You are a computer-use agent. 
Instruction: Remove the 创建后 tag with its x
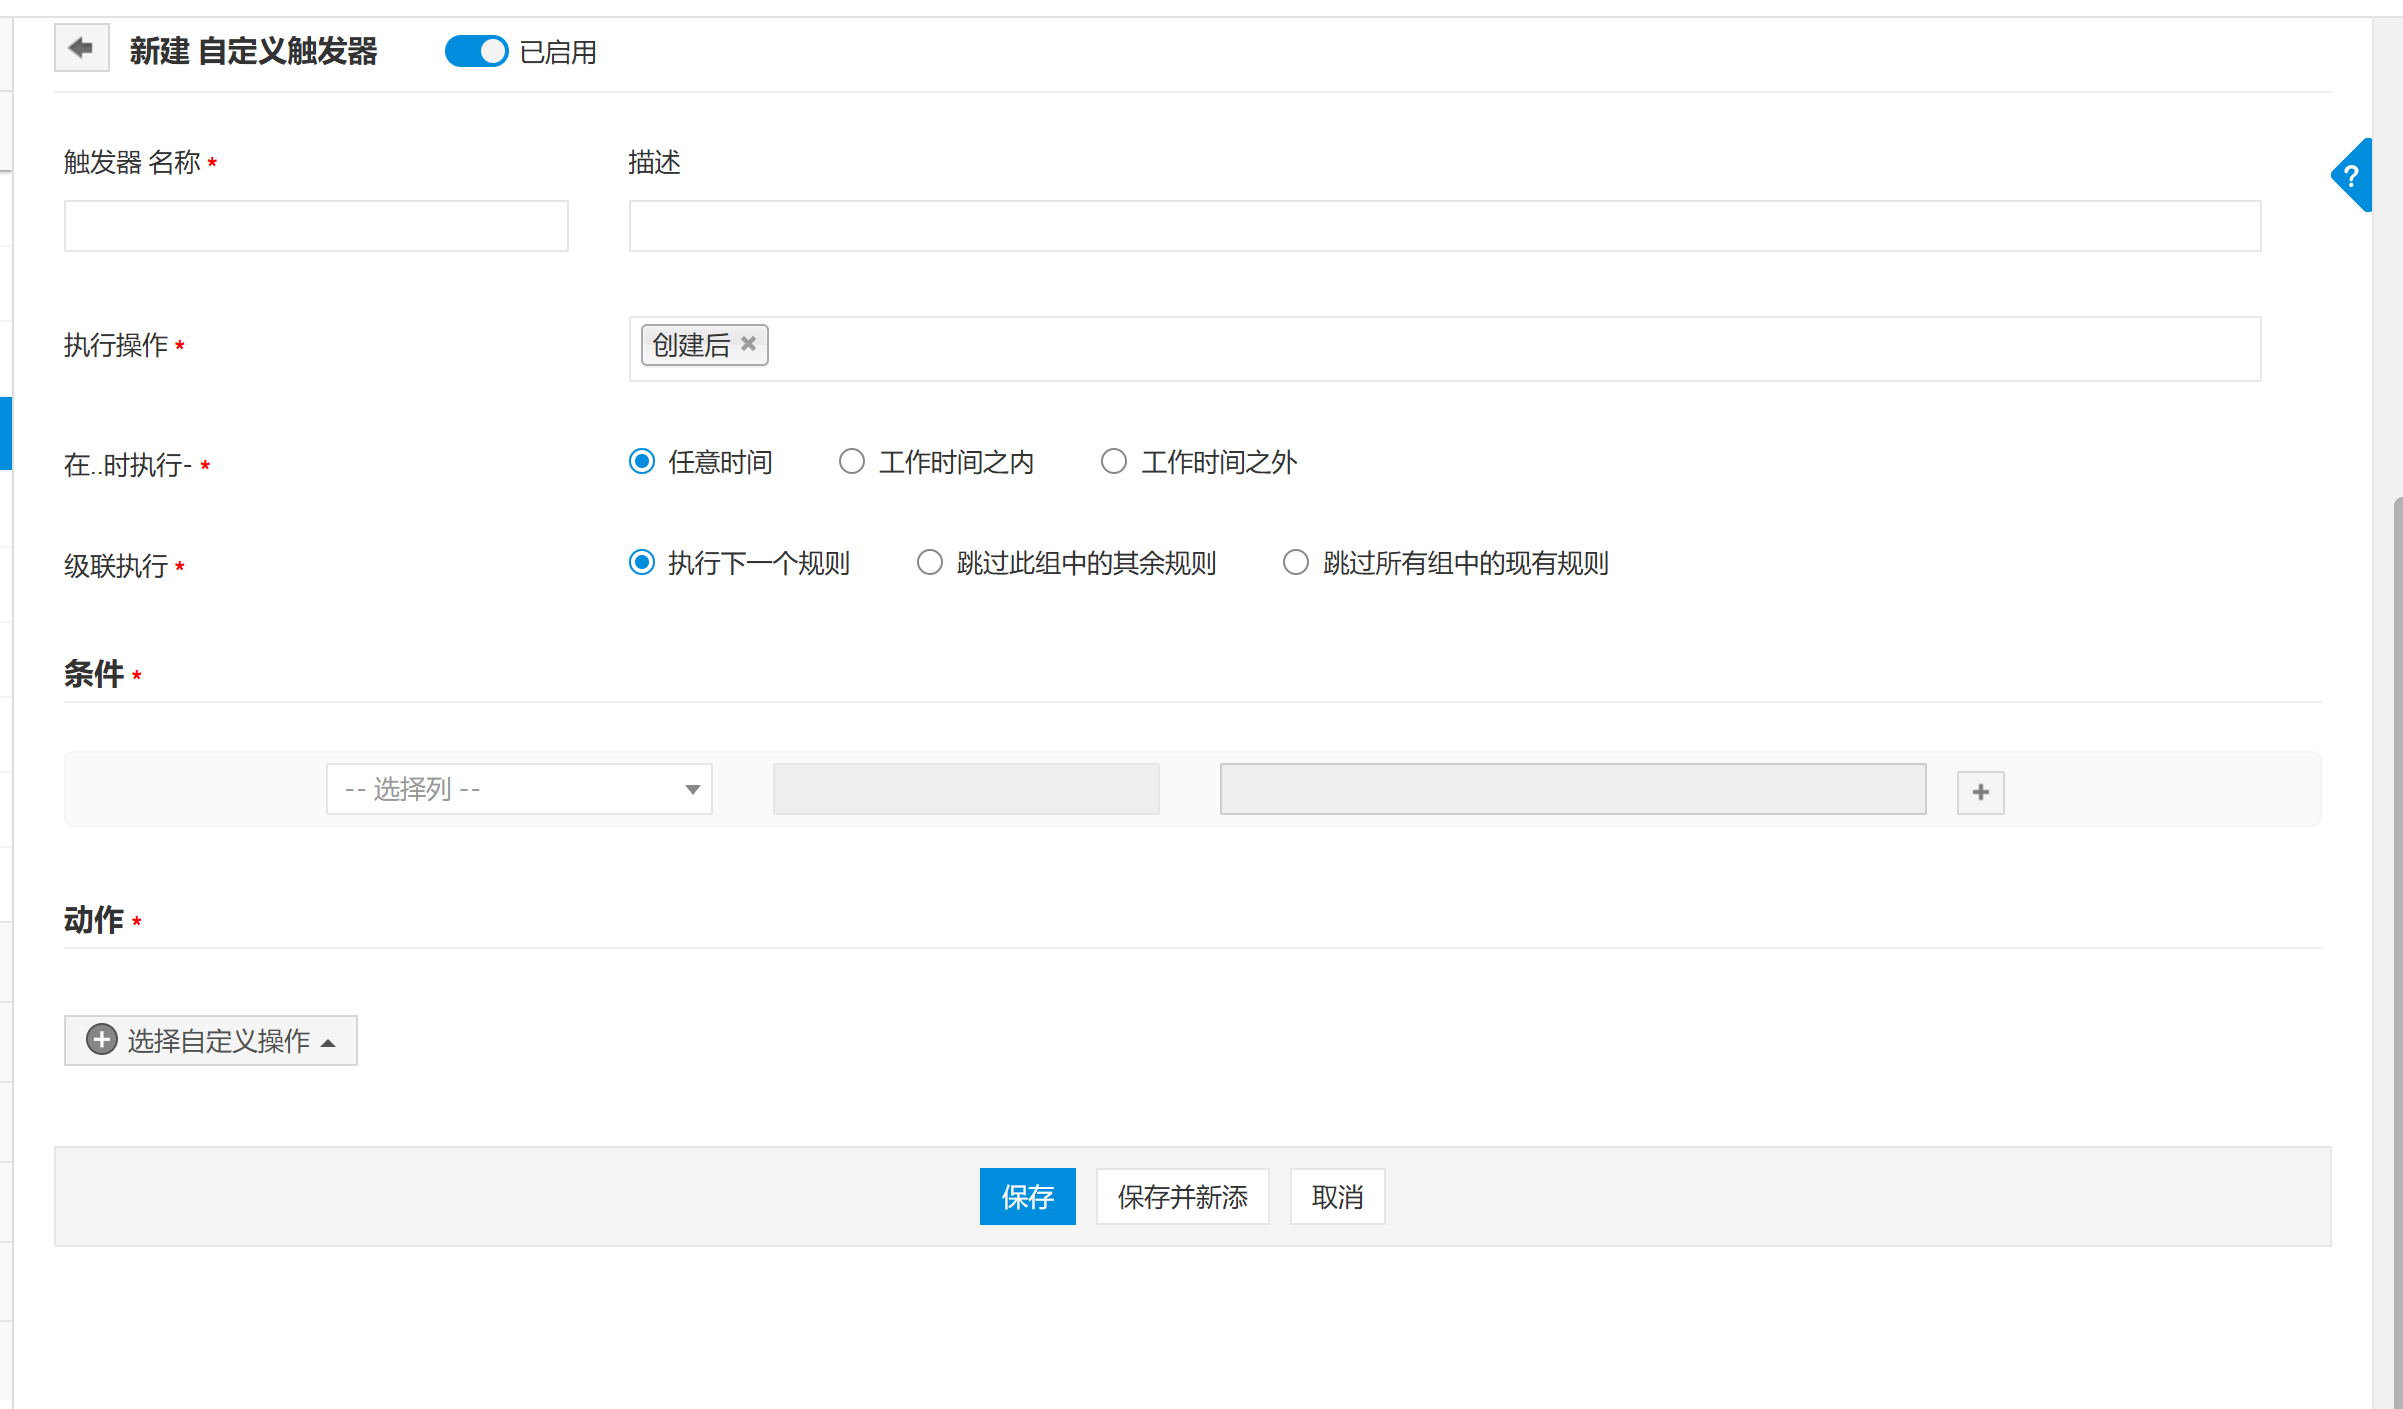(x=748, y=344)
